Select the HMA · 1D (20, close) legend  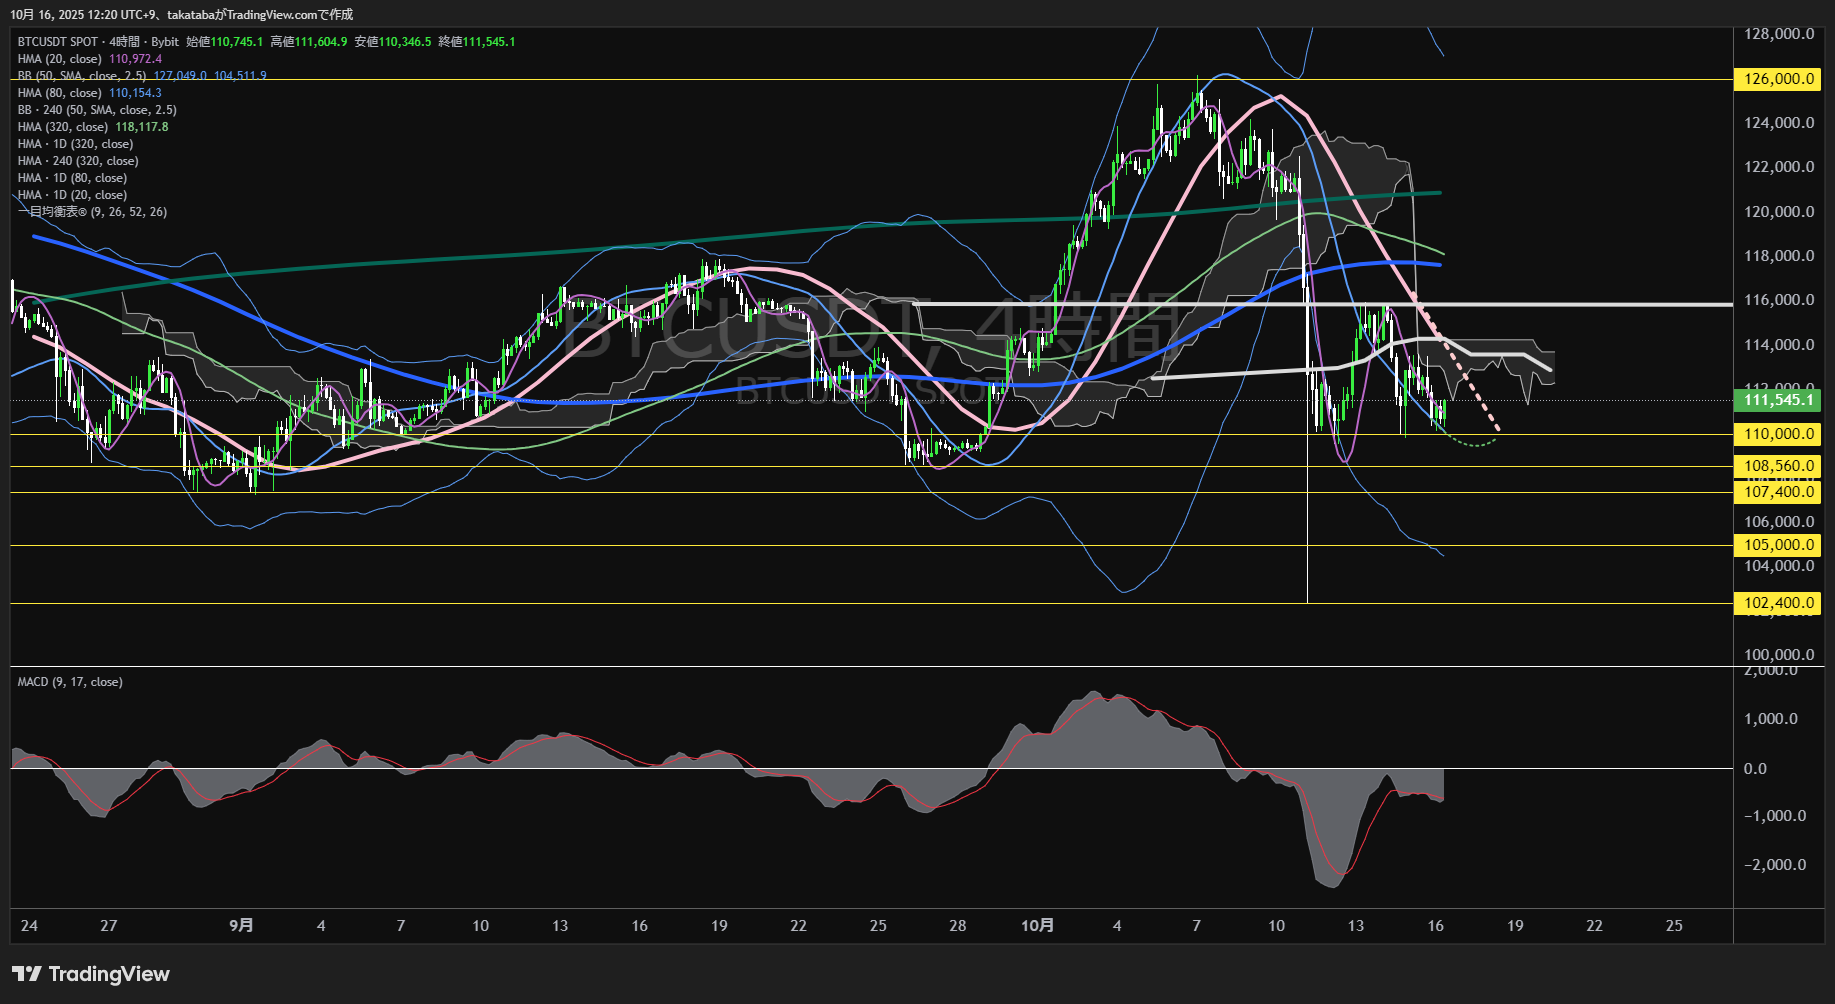tap(72, 195)
